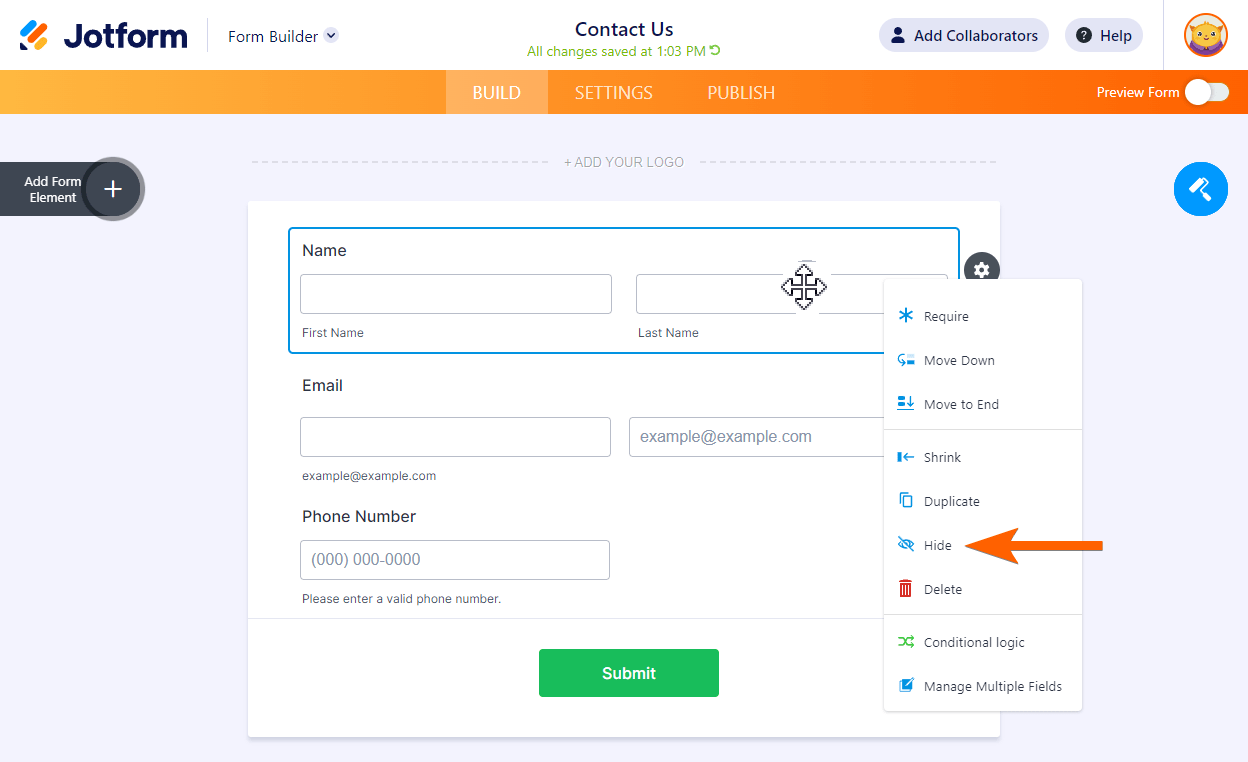Viewport: 1248px width, 762px height.
Task: Hide the Name field via Hide option
Action: click(x=937, y=545)
